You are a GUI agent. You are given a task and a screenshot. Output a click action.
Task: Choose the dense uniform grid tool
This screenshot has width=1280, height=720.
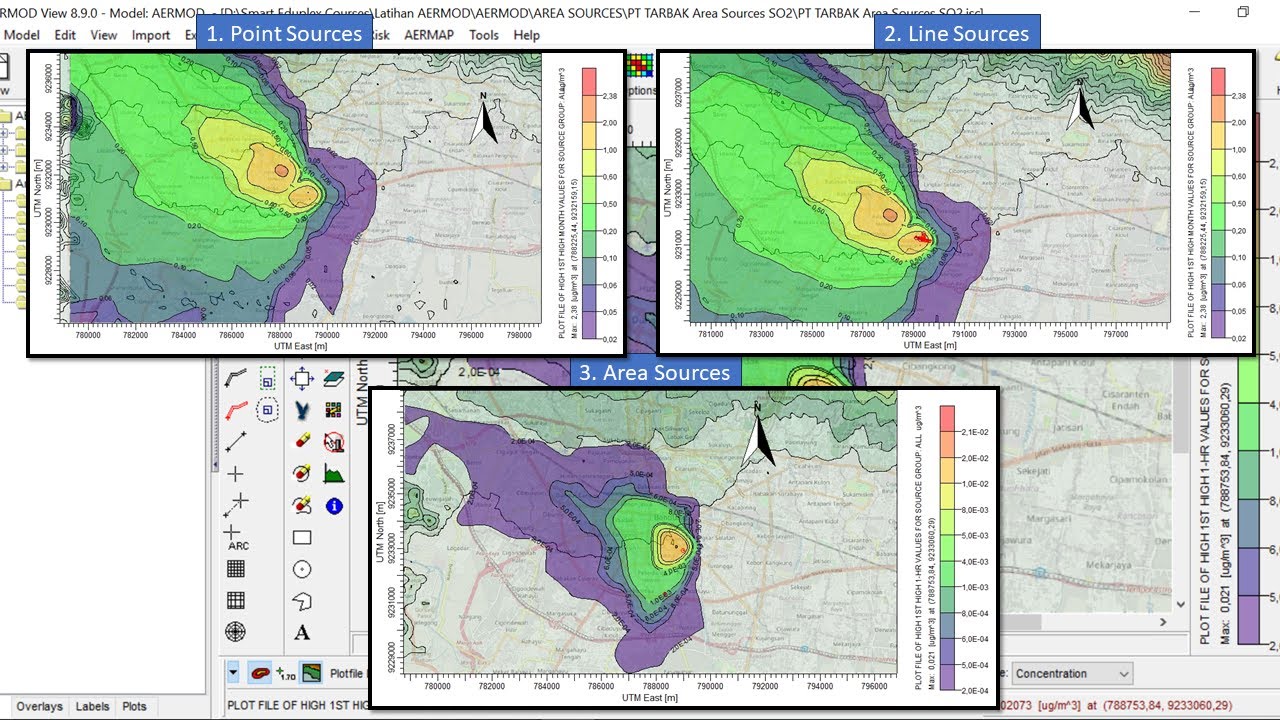point(235,569)
